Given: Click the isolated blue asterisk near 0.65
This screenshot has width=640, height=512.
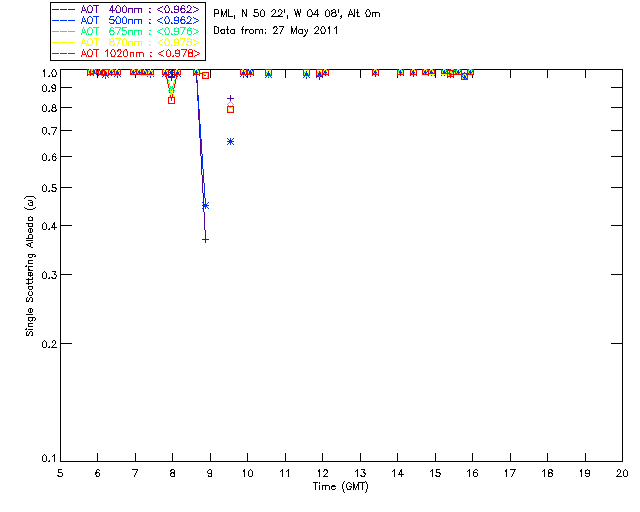Looking at the screenshot, I should pos(230,142).
